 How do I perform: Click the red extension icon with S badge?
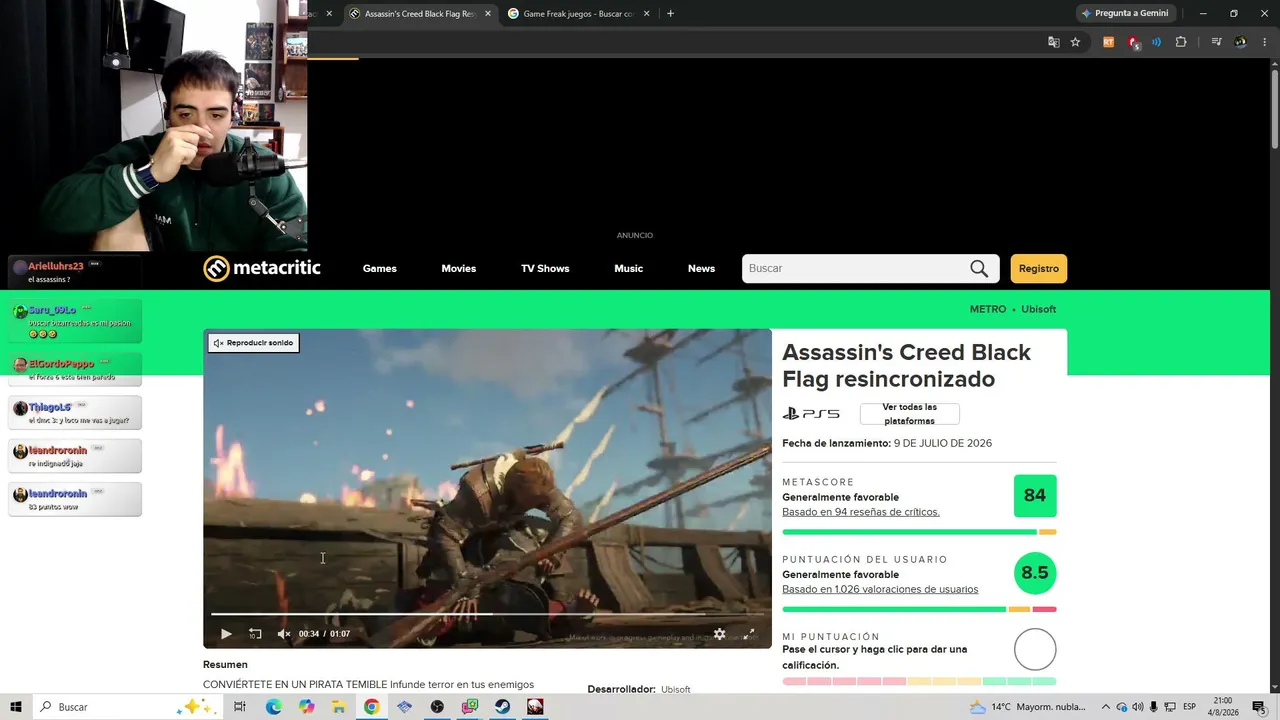pos(1133,42)
